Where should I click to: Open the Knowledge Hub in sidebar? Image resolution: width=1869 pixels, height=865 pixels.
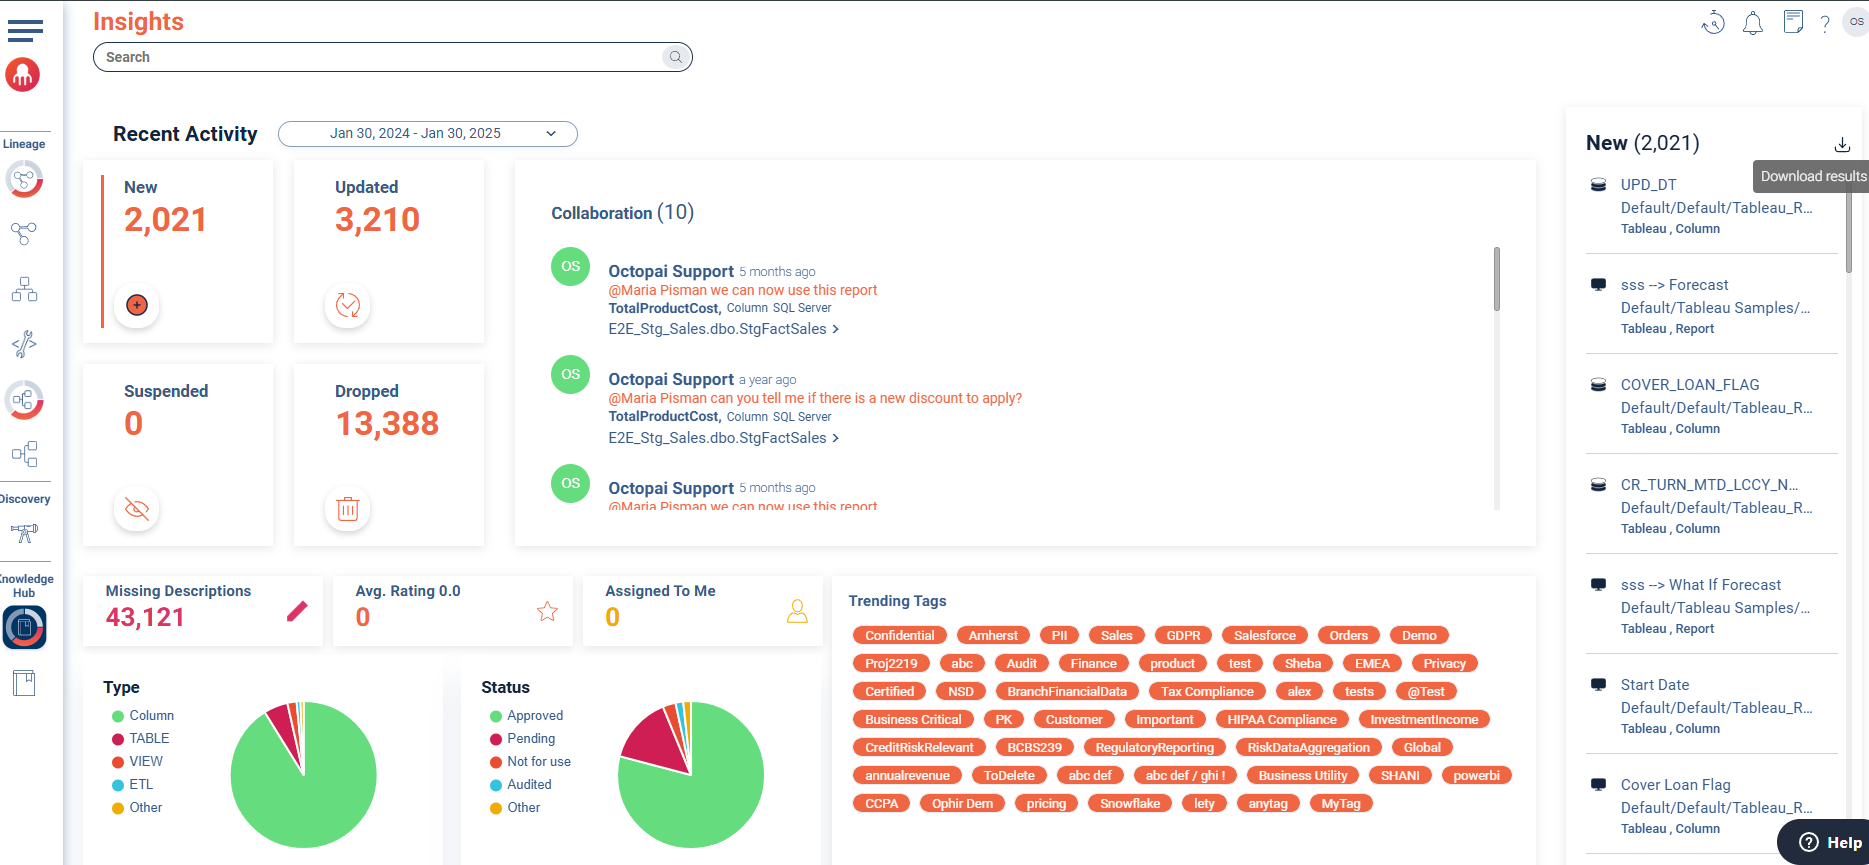pos(24,628)
